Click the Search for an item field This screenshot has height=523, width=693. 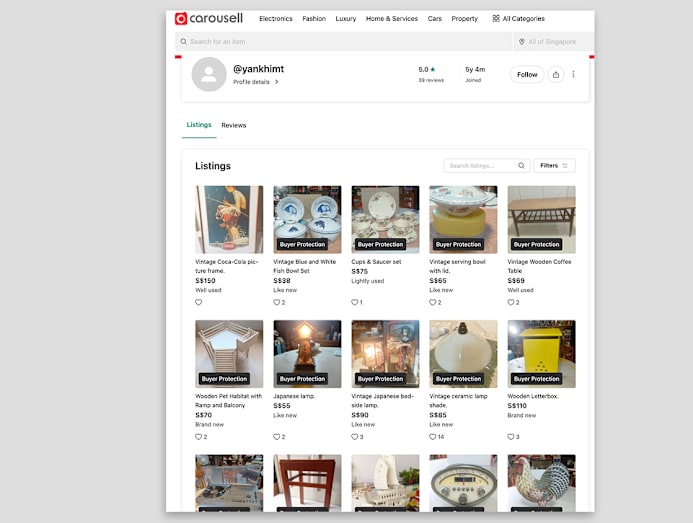point(340,42)
